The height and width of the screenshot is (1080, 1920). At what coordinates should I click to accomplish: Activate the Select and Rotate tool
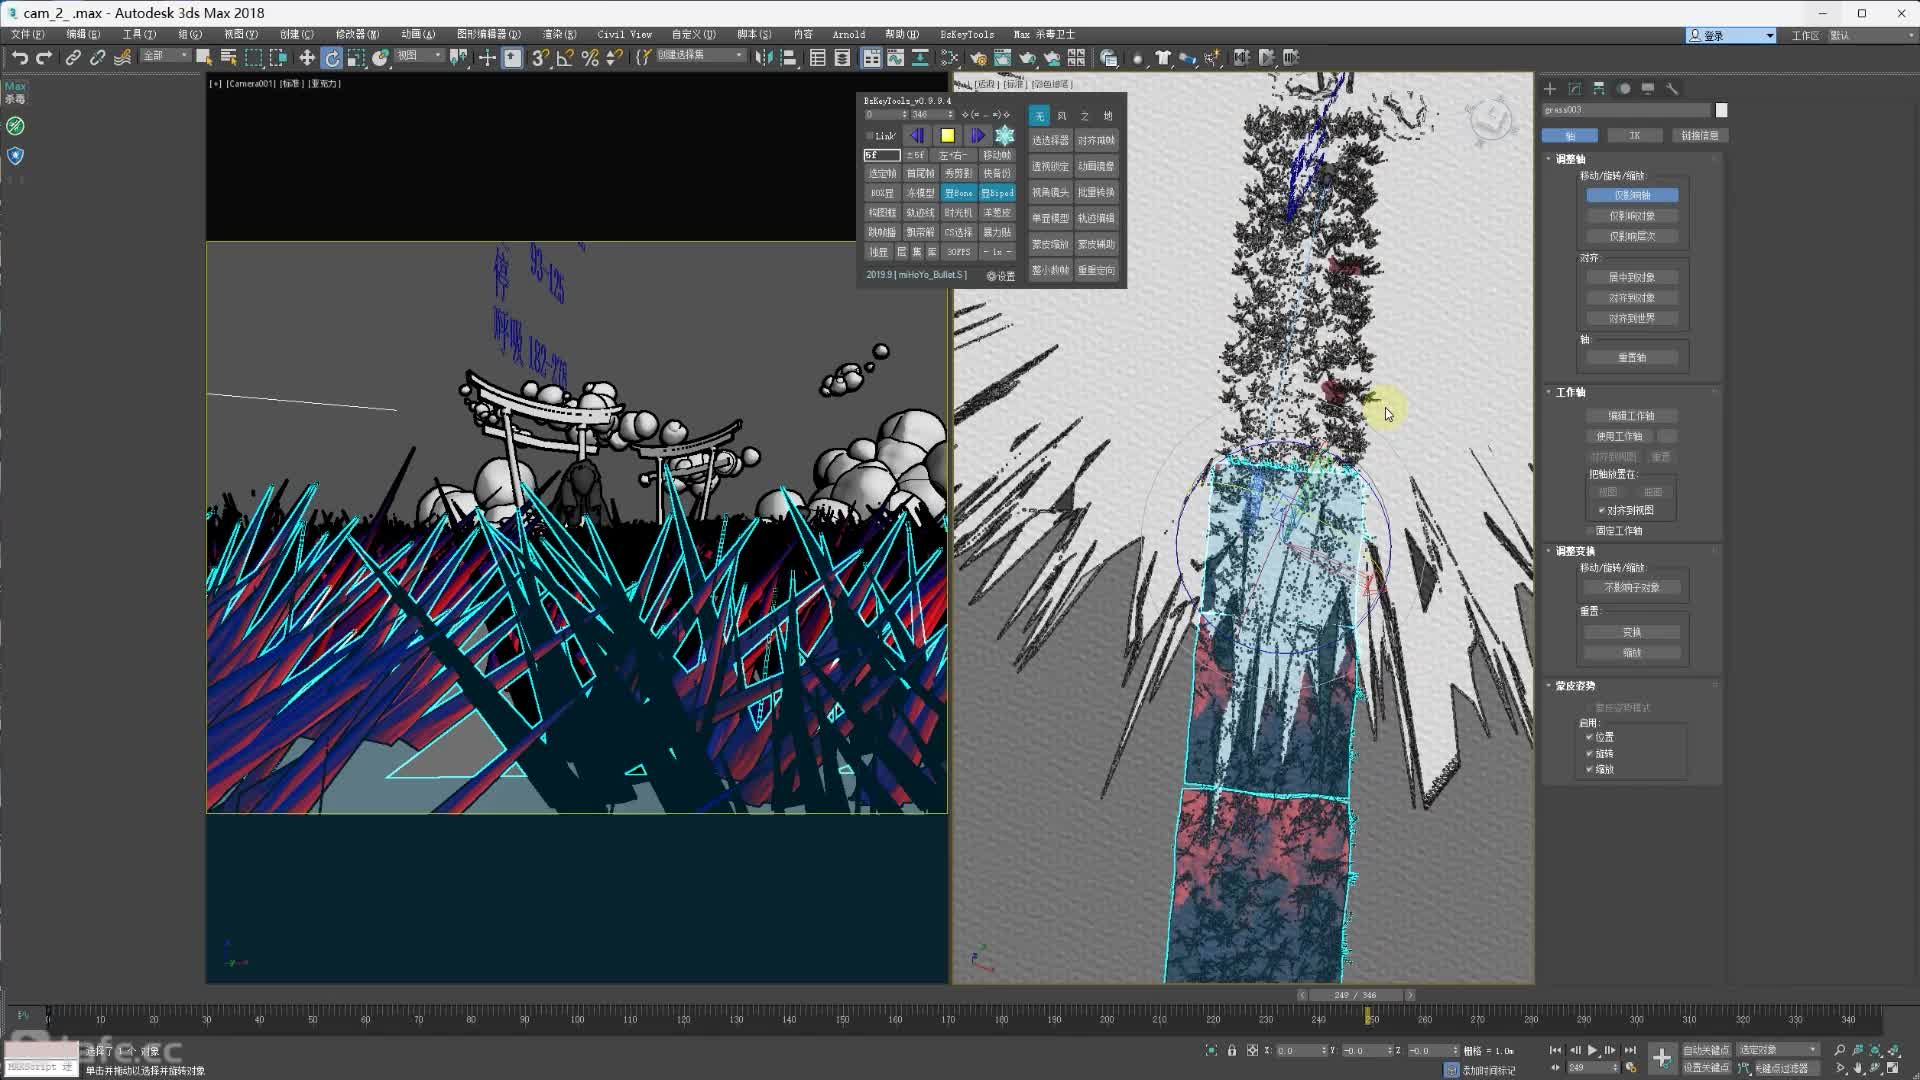[x=332, y=58]
